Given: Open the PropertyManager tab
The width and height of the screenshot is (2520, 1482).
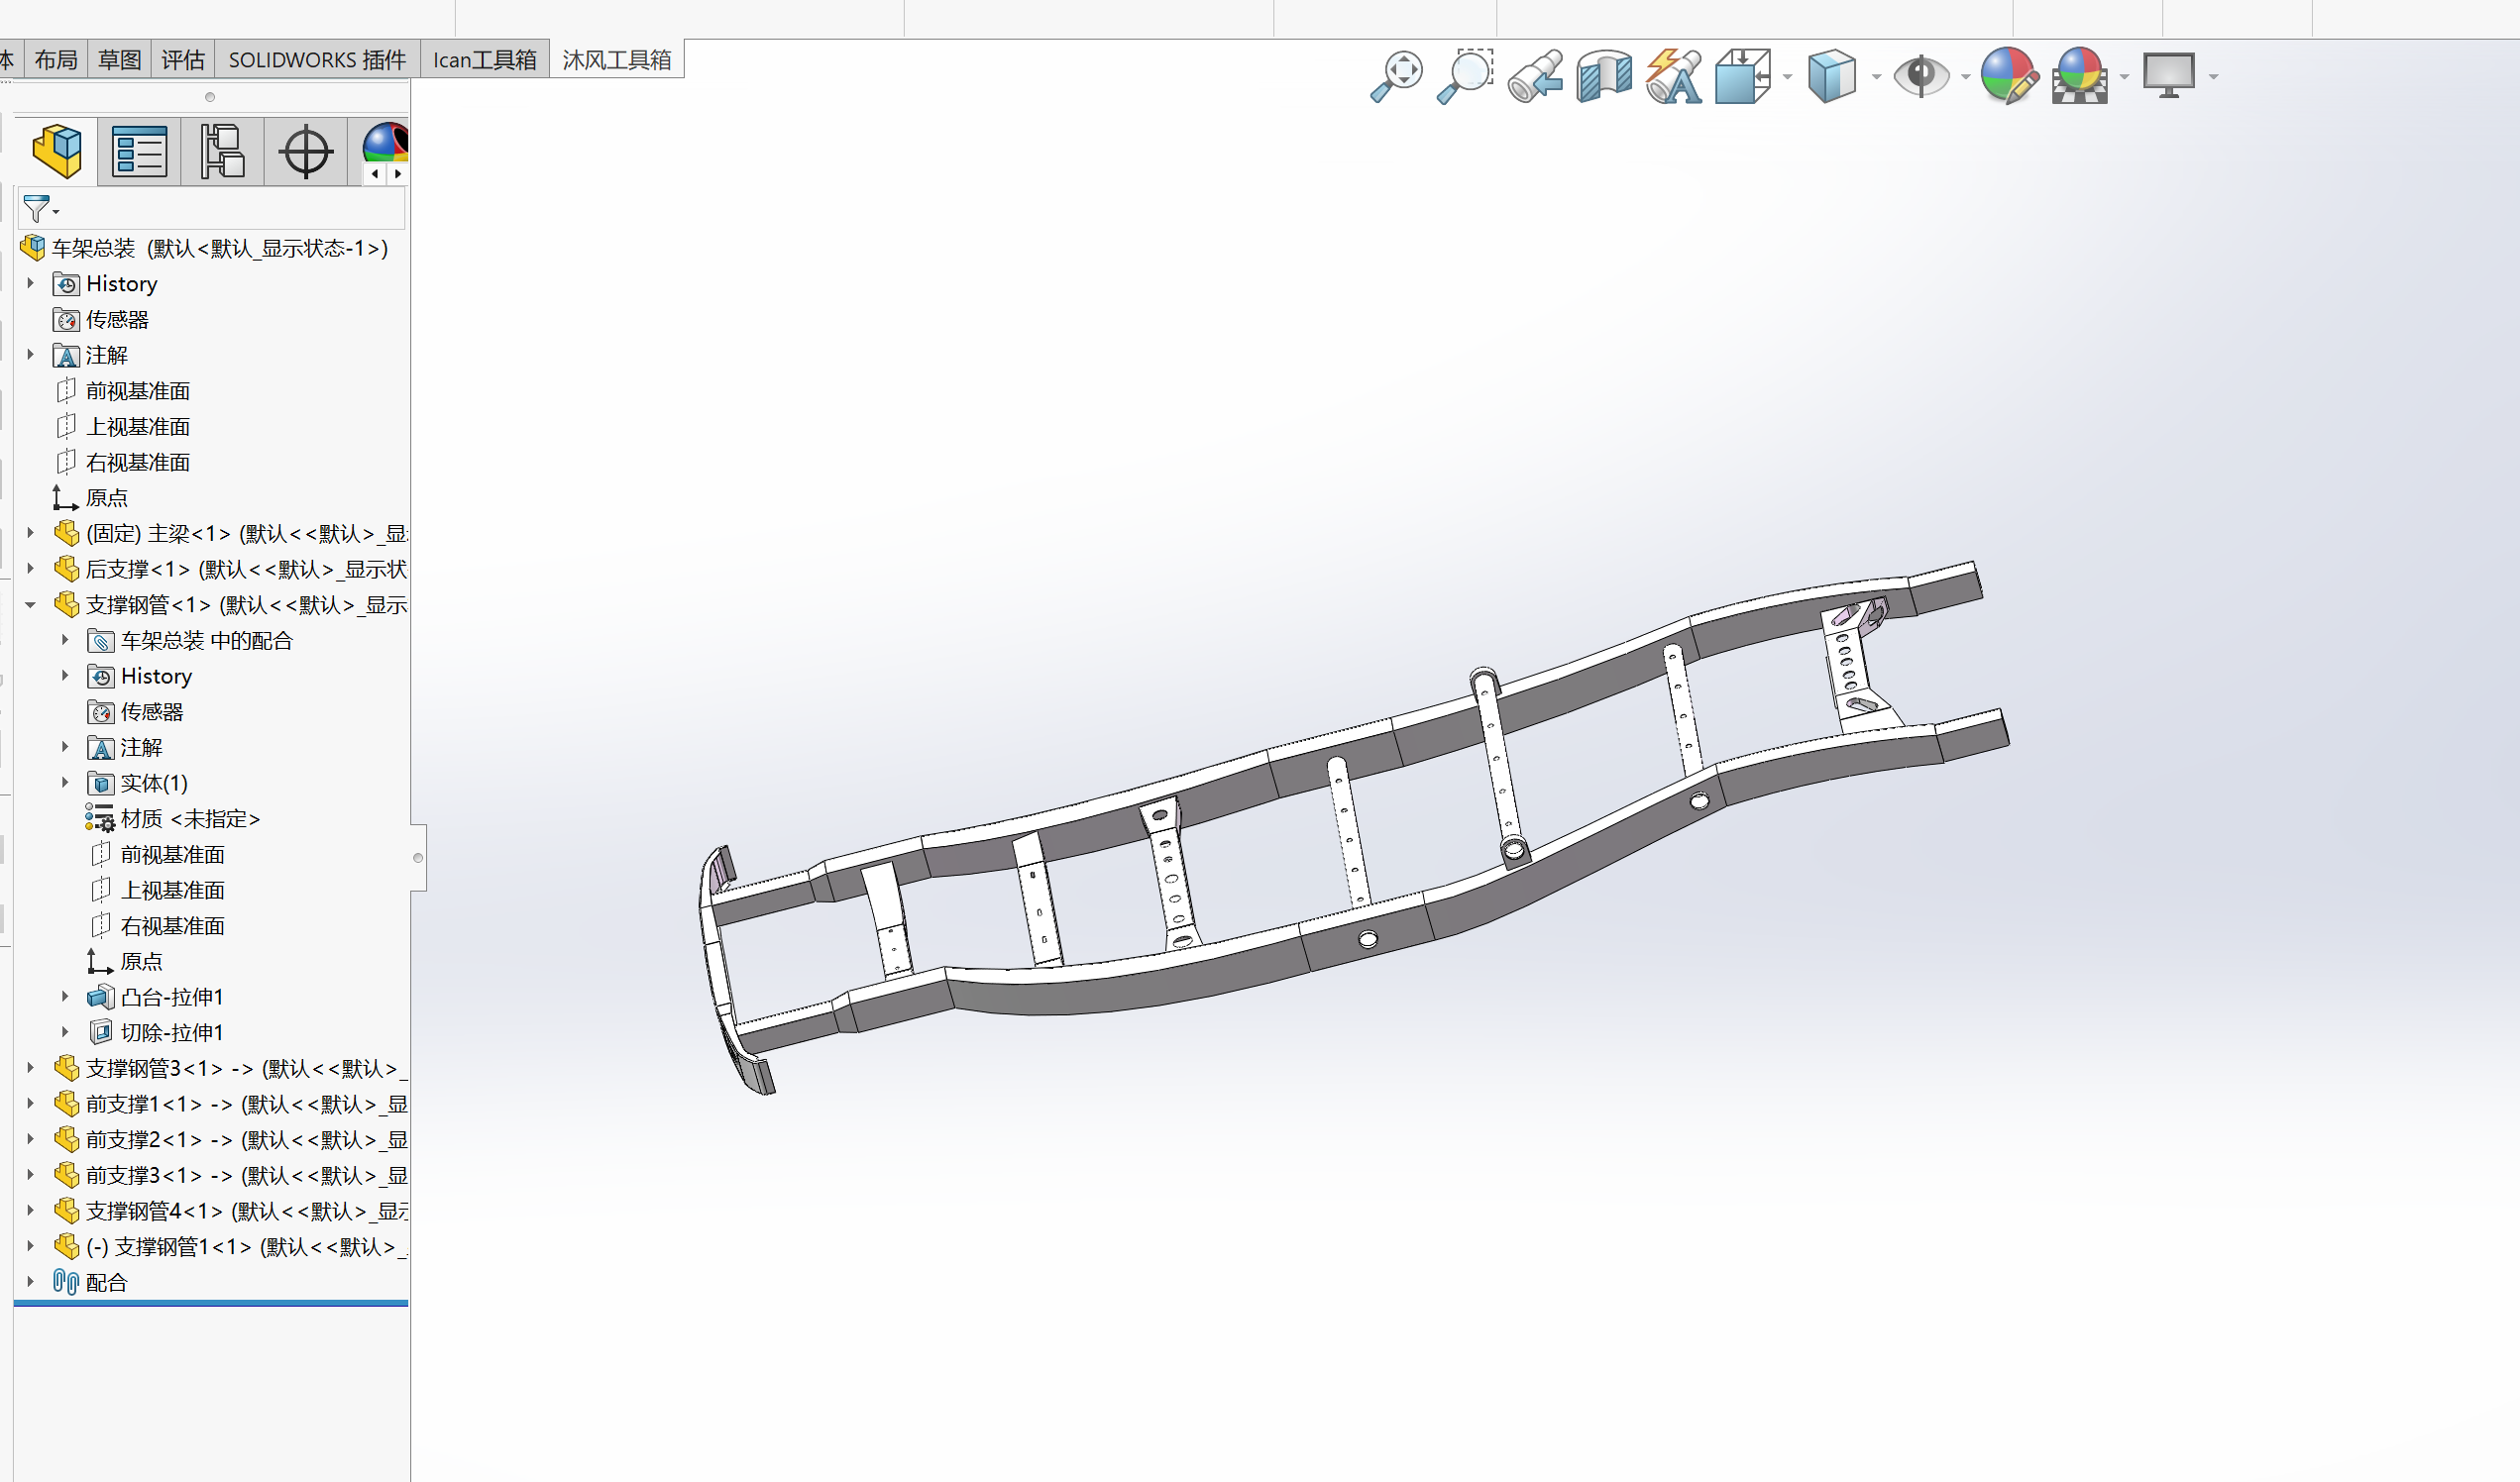Looking at the screenshot, I should tap(139, 151).
